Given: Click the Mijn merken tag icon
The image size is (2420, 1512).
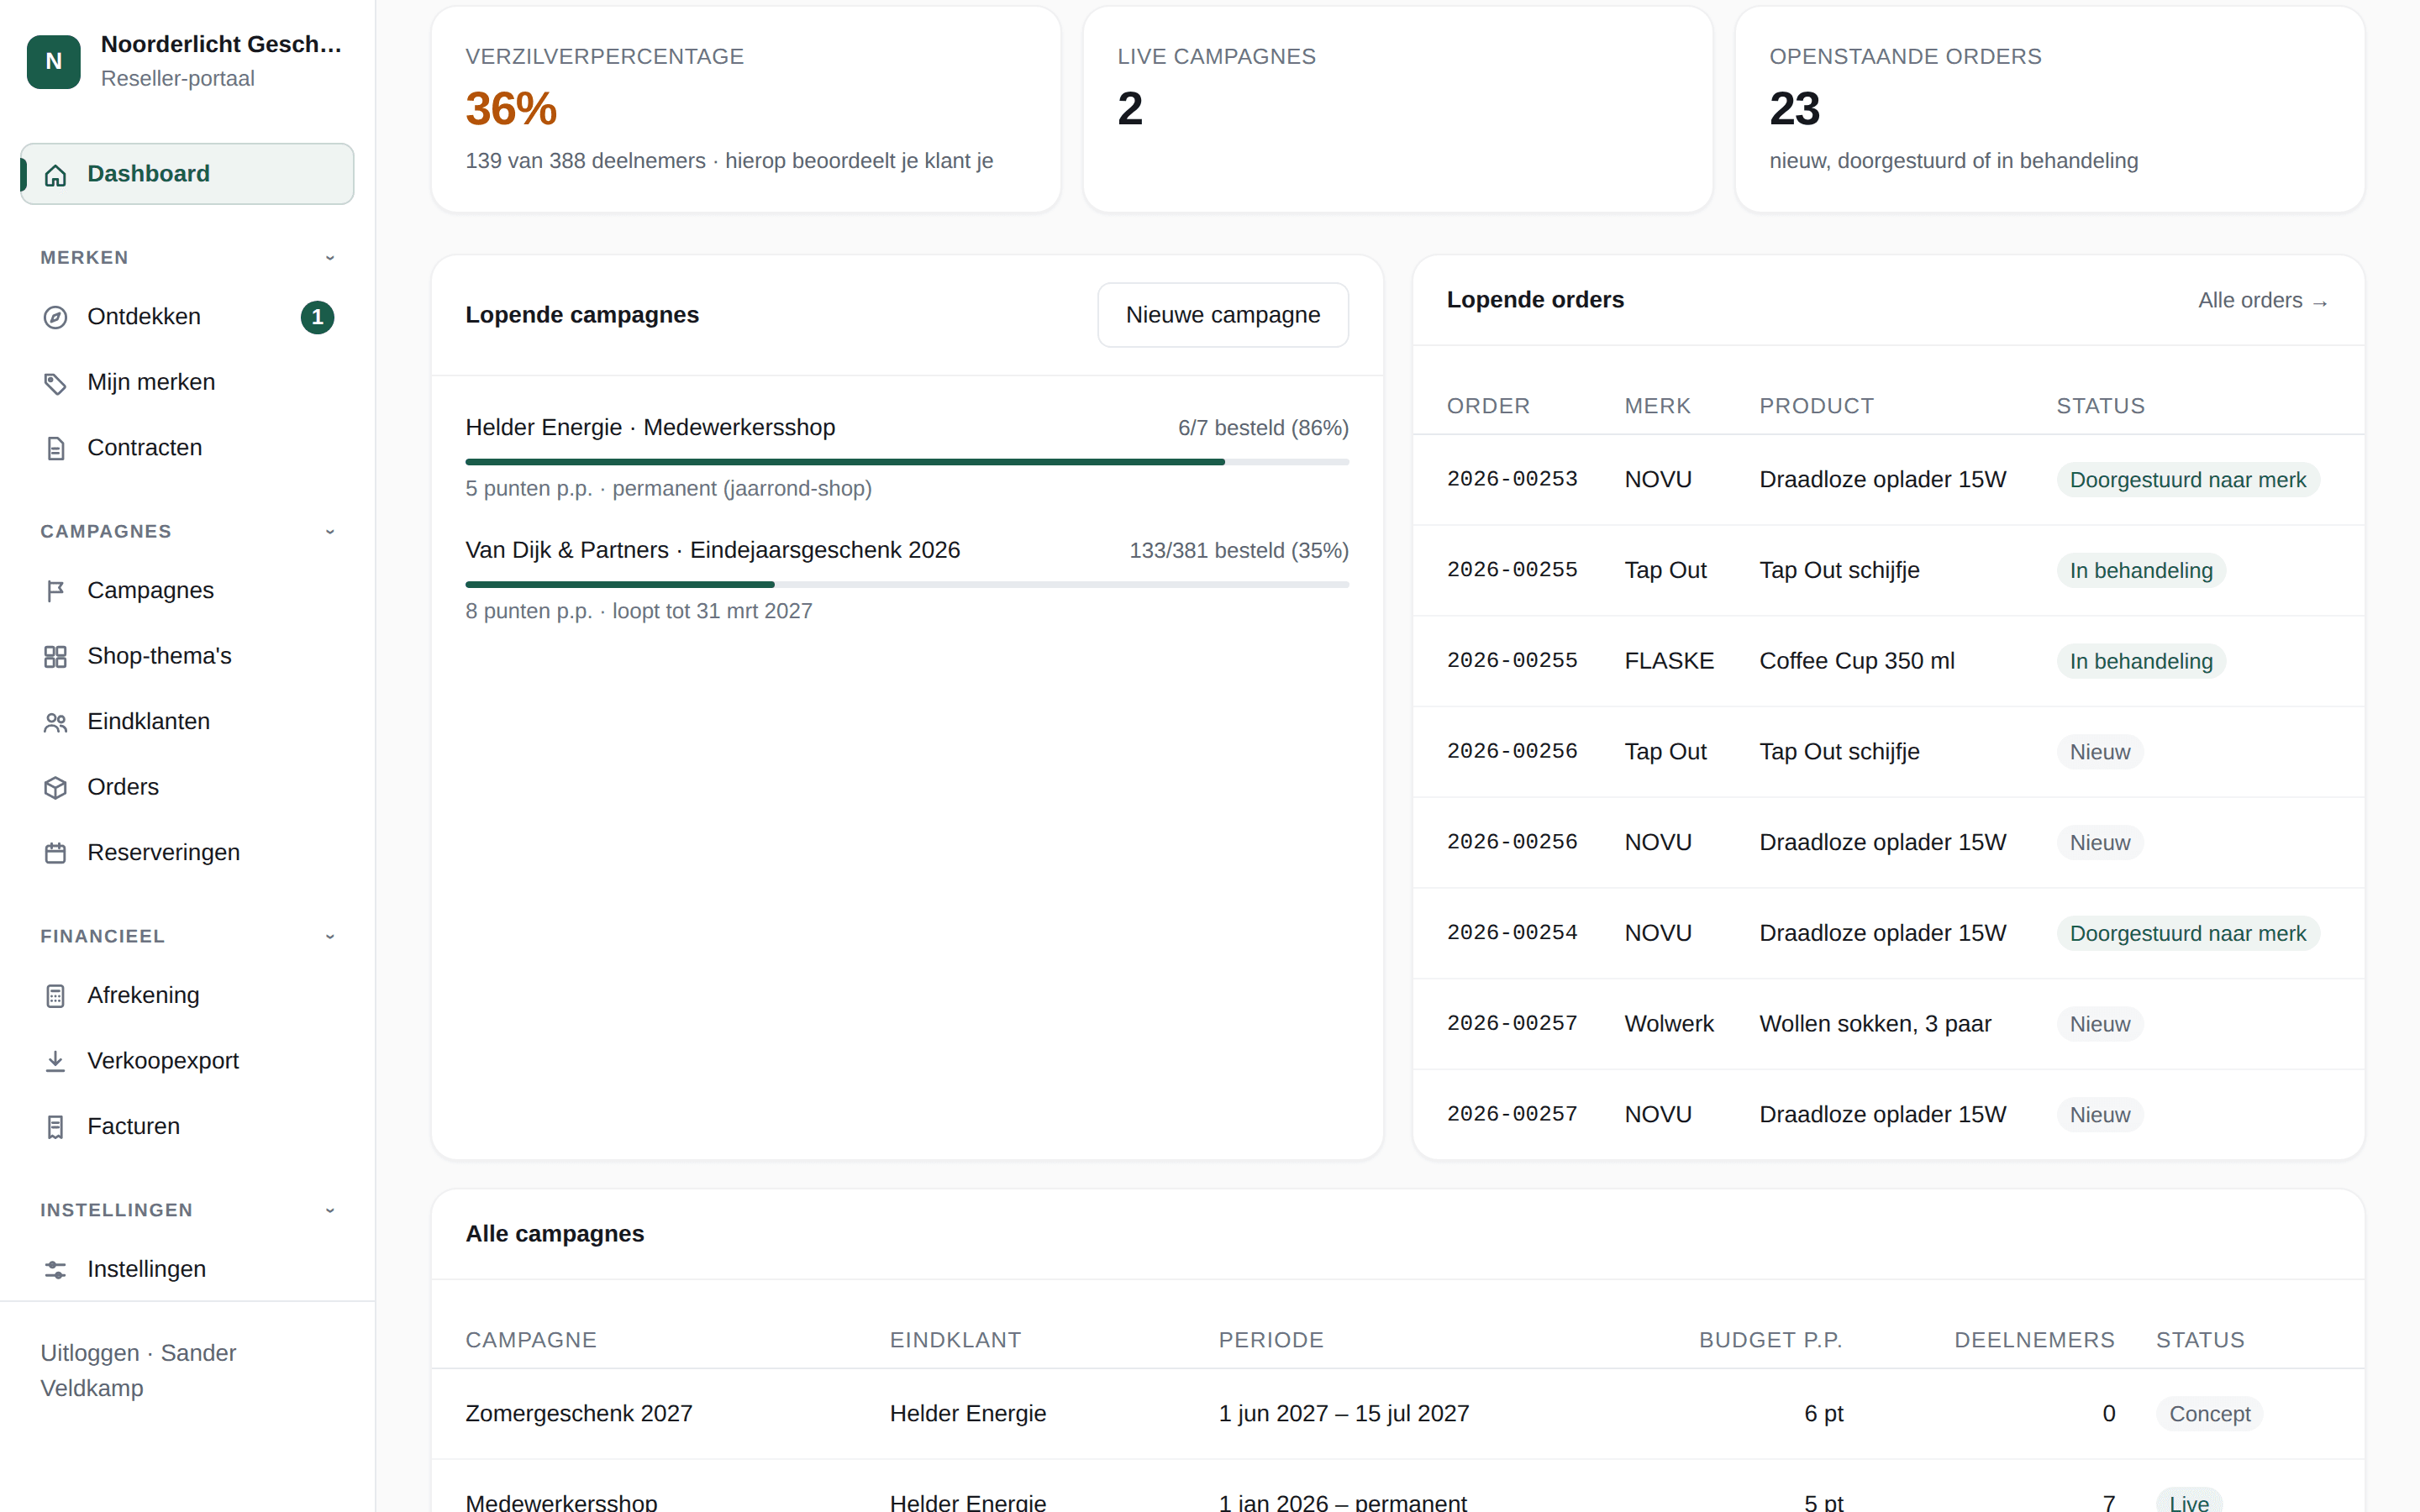Looking at the screenshot, I should [55, 383].
